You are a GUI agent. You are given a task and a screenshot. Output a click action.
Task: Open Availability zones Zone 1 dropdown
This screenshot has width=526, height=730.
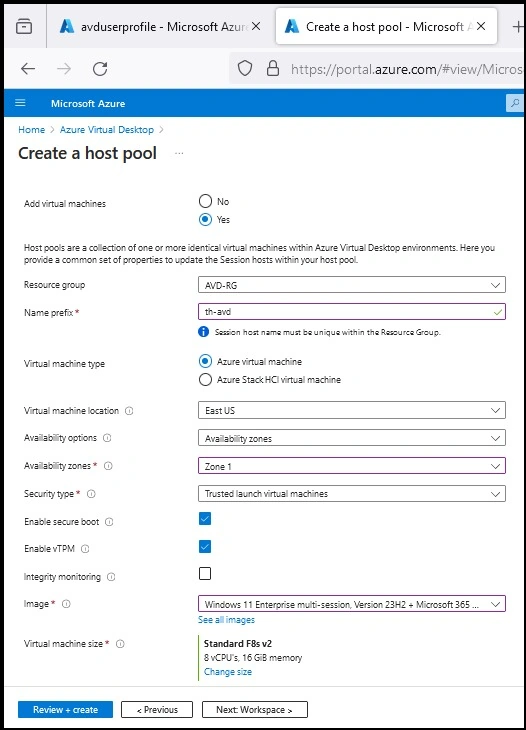point(352,466)
